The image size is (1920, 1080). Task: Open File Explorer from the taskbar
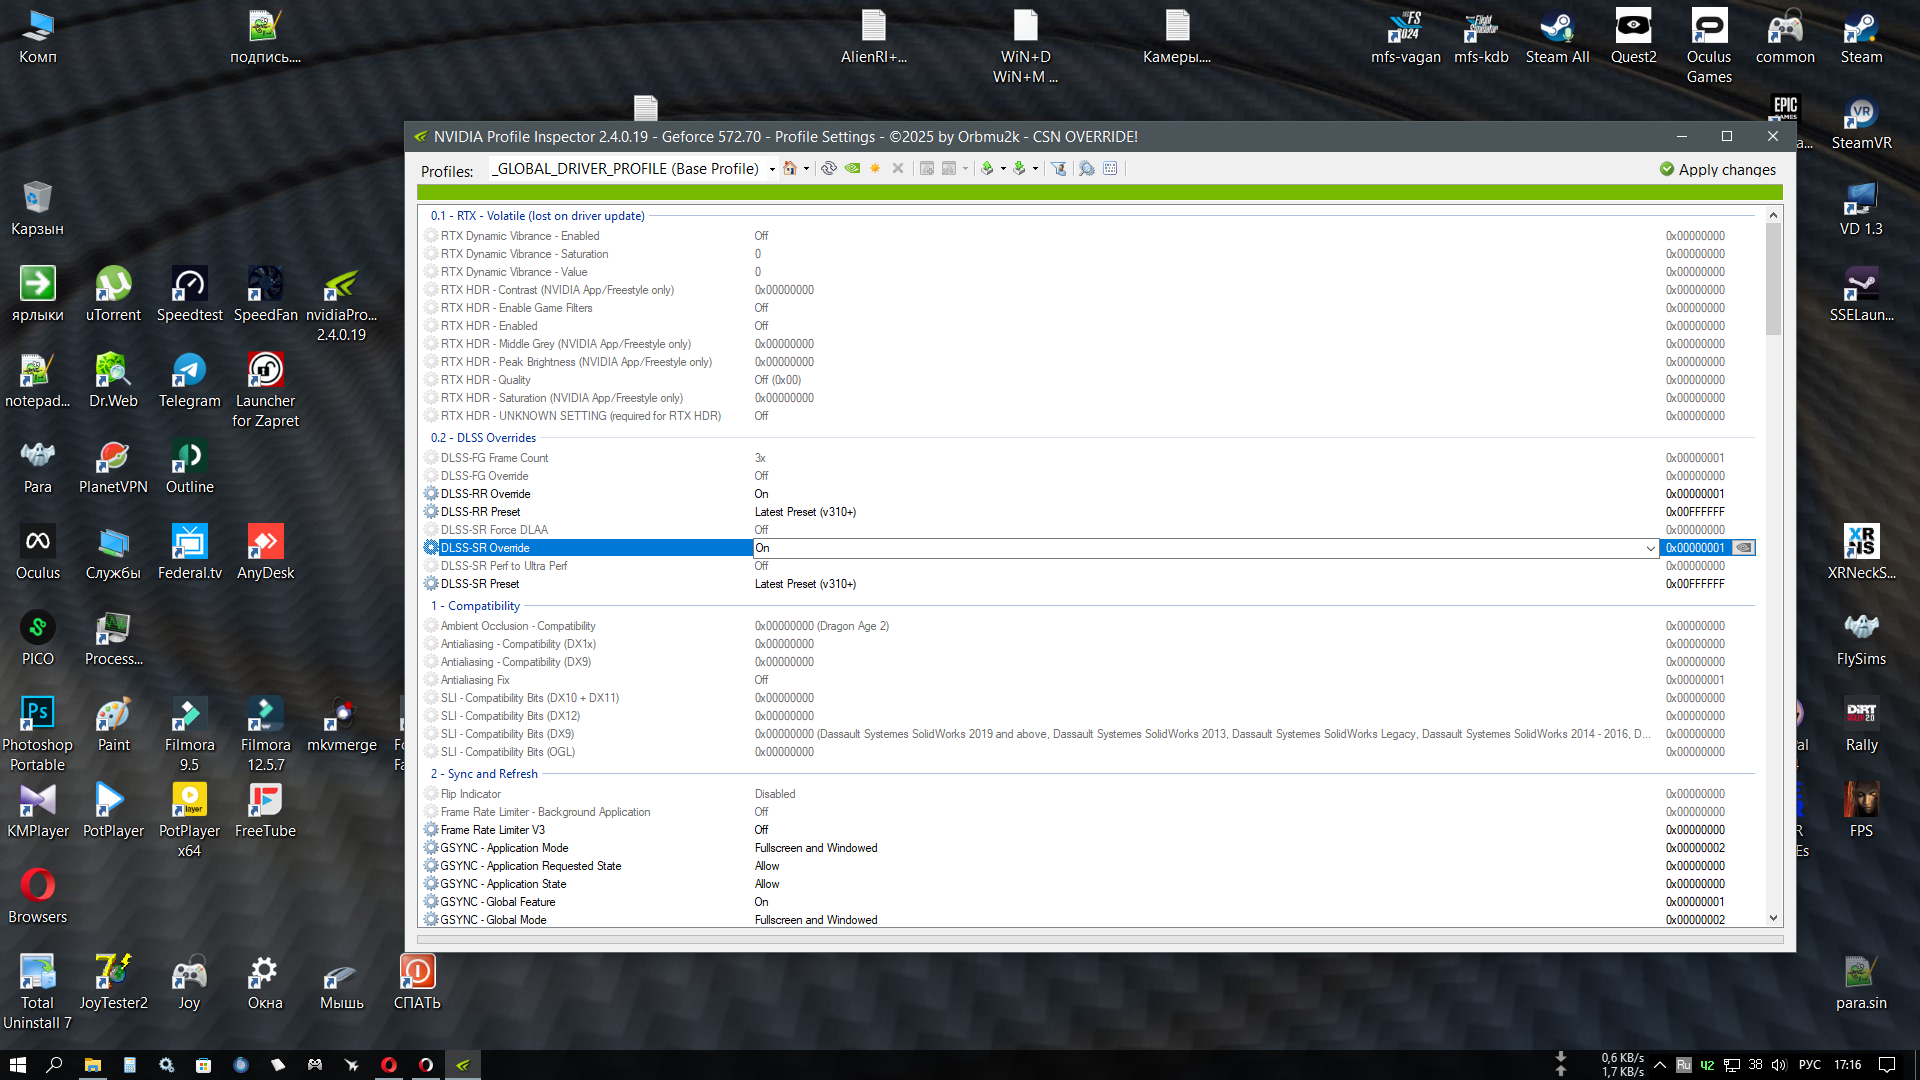92,1065
